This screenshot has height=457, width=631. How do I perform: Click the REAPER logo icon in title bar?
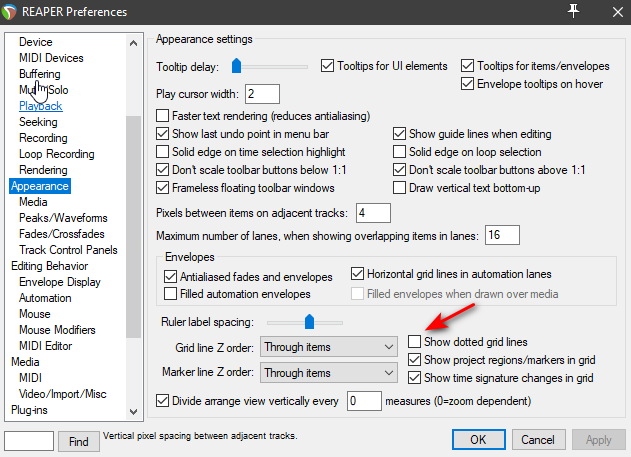click(9, 12)
